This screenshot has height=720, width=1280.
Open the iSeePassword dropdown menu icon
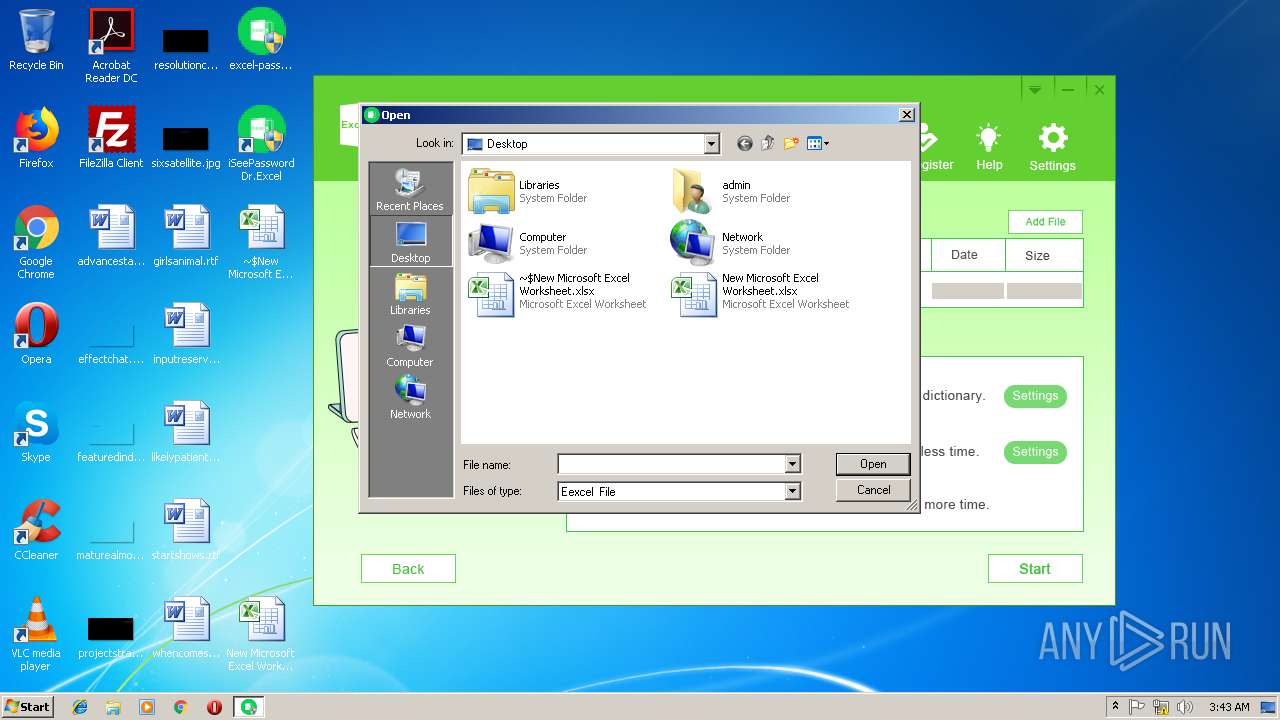[1035, 90]
